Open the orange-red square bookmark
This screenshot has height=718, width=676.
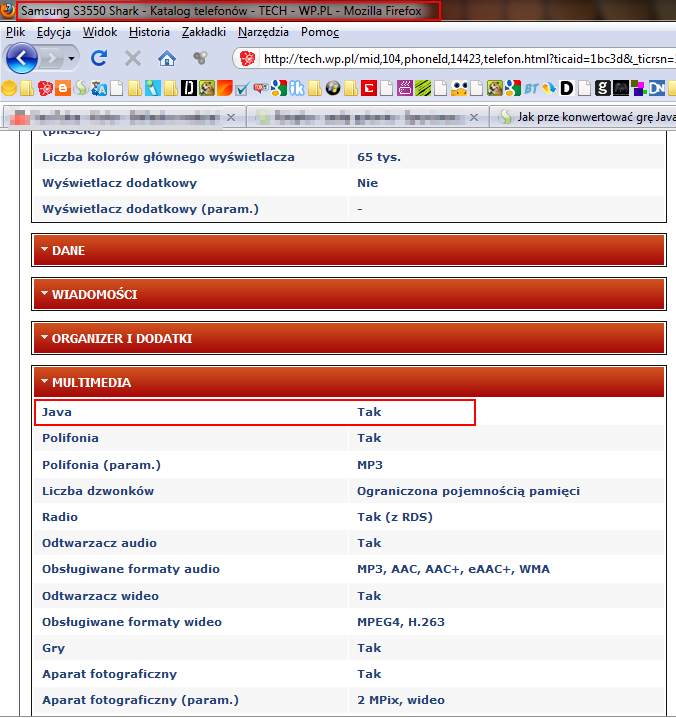[224, 87]
